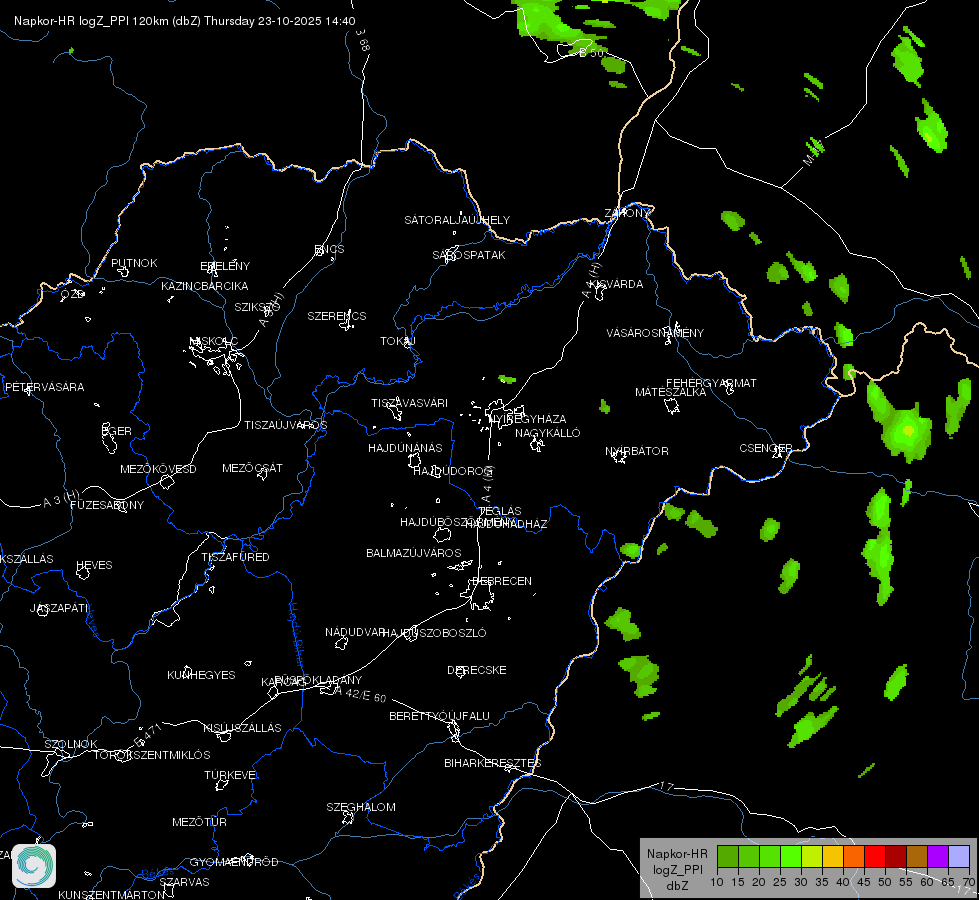Click the swirl logo icon at bottom-left

pos(34,866)
